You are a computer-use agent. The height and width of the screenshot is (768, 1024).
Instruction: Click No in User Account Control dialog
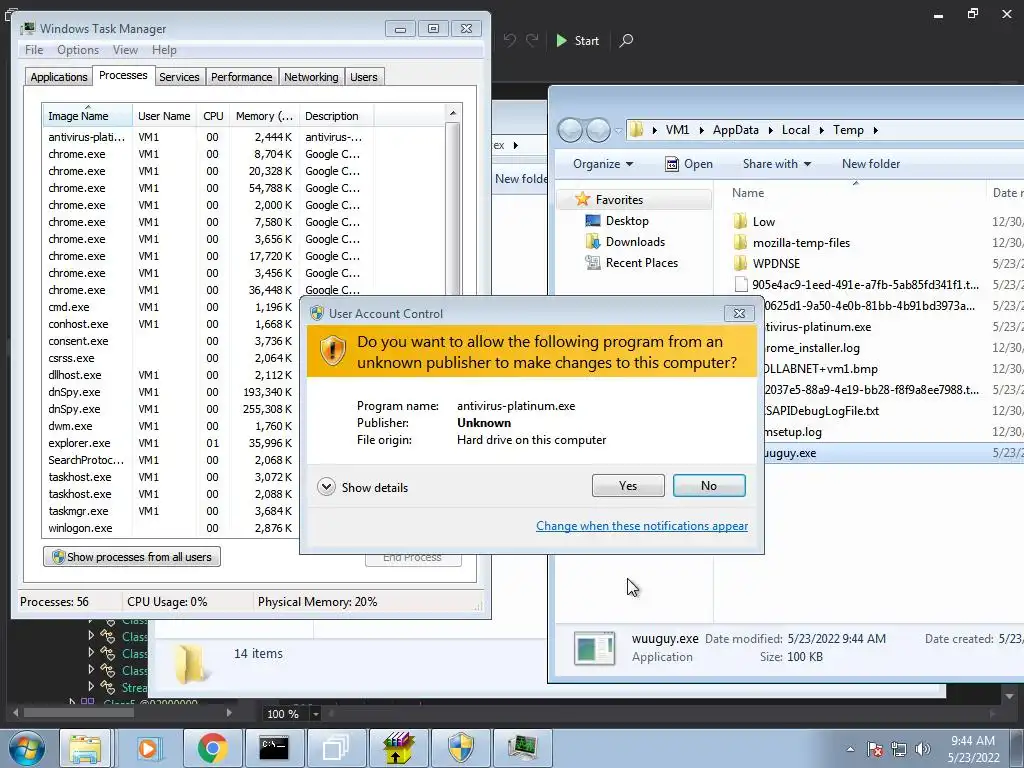709,486
